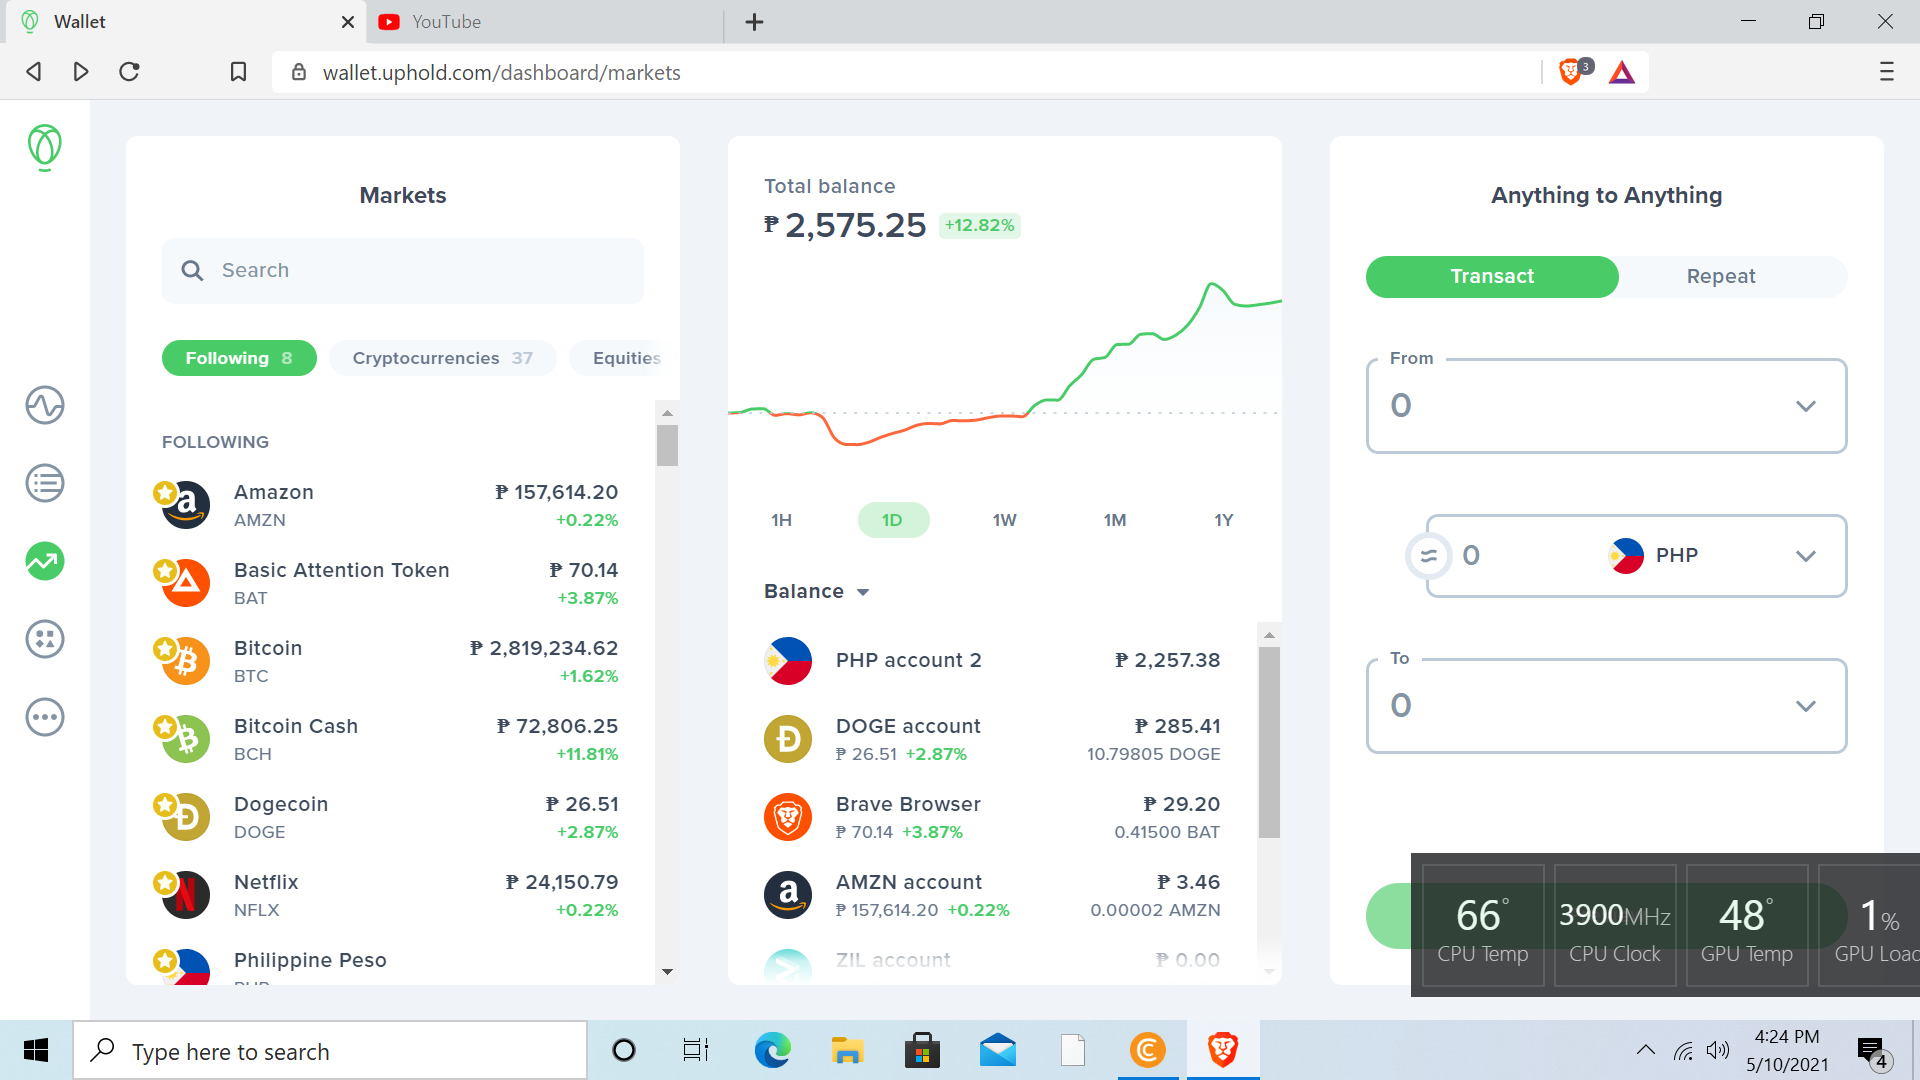
Task: Click the Balance list scrollbar thumb
Action: [x=1269, y=742]
